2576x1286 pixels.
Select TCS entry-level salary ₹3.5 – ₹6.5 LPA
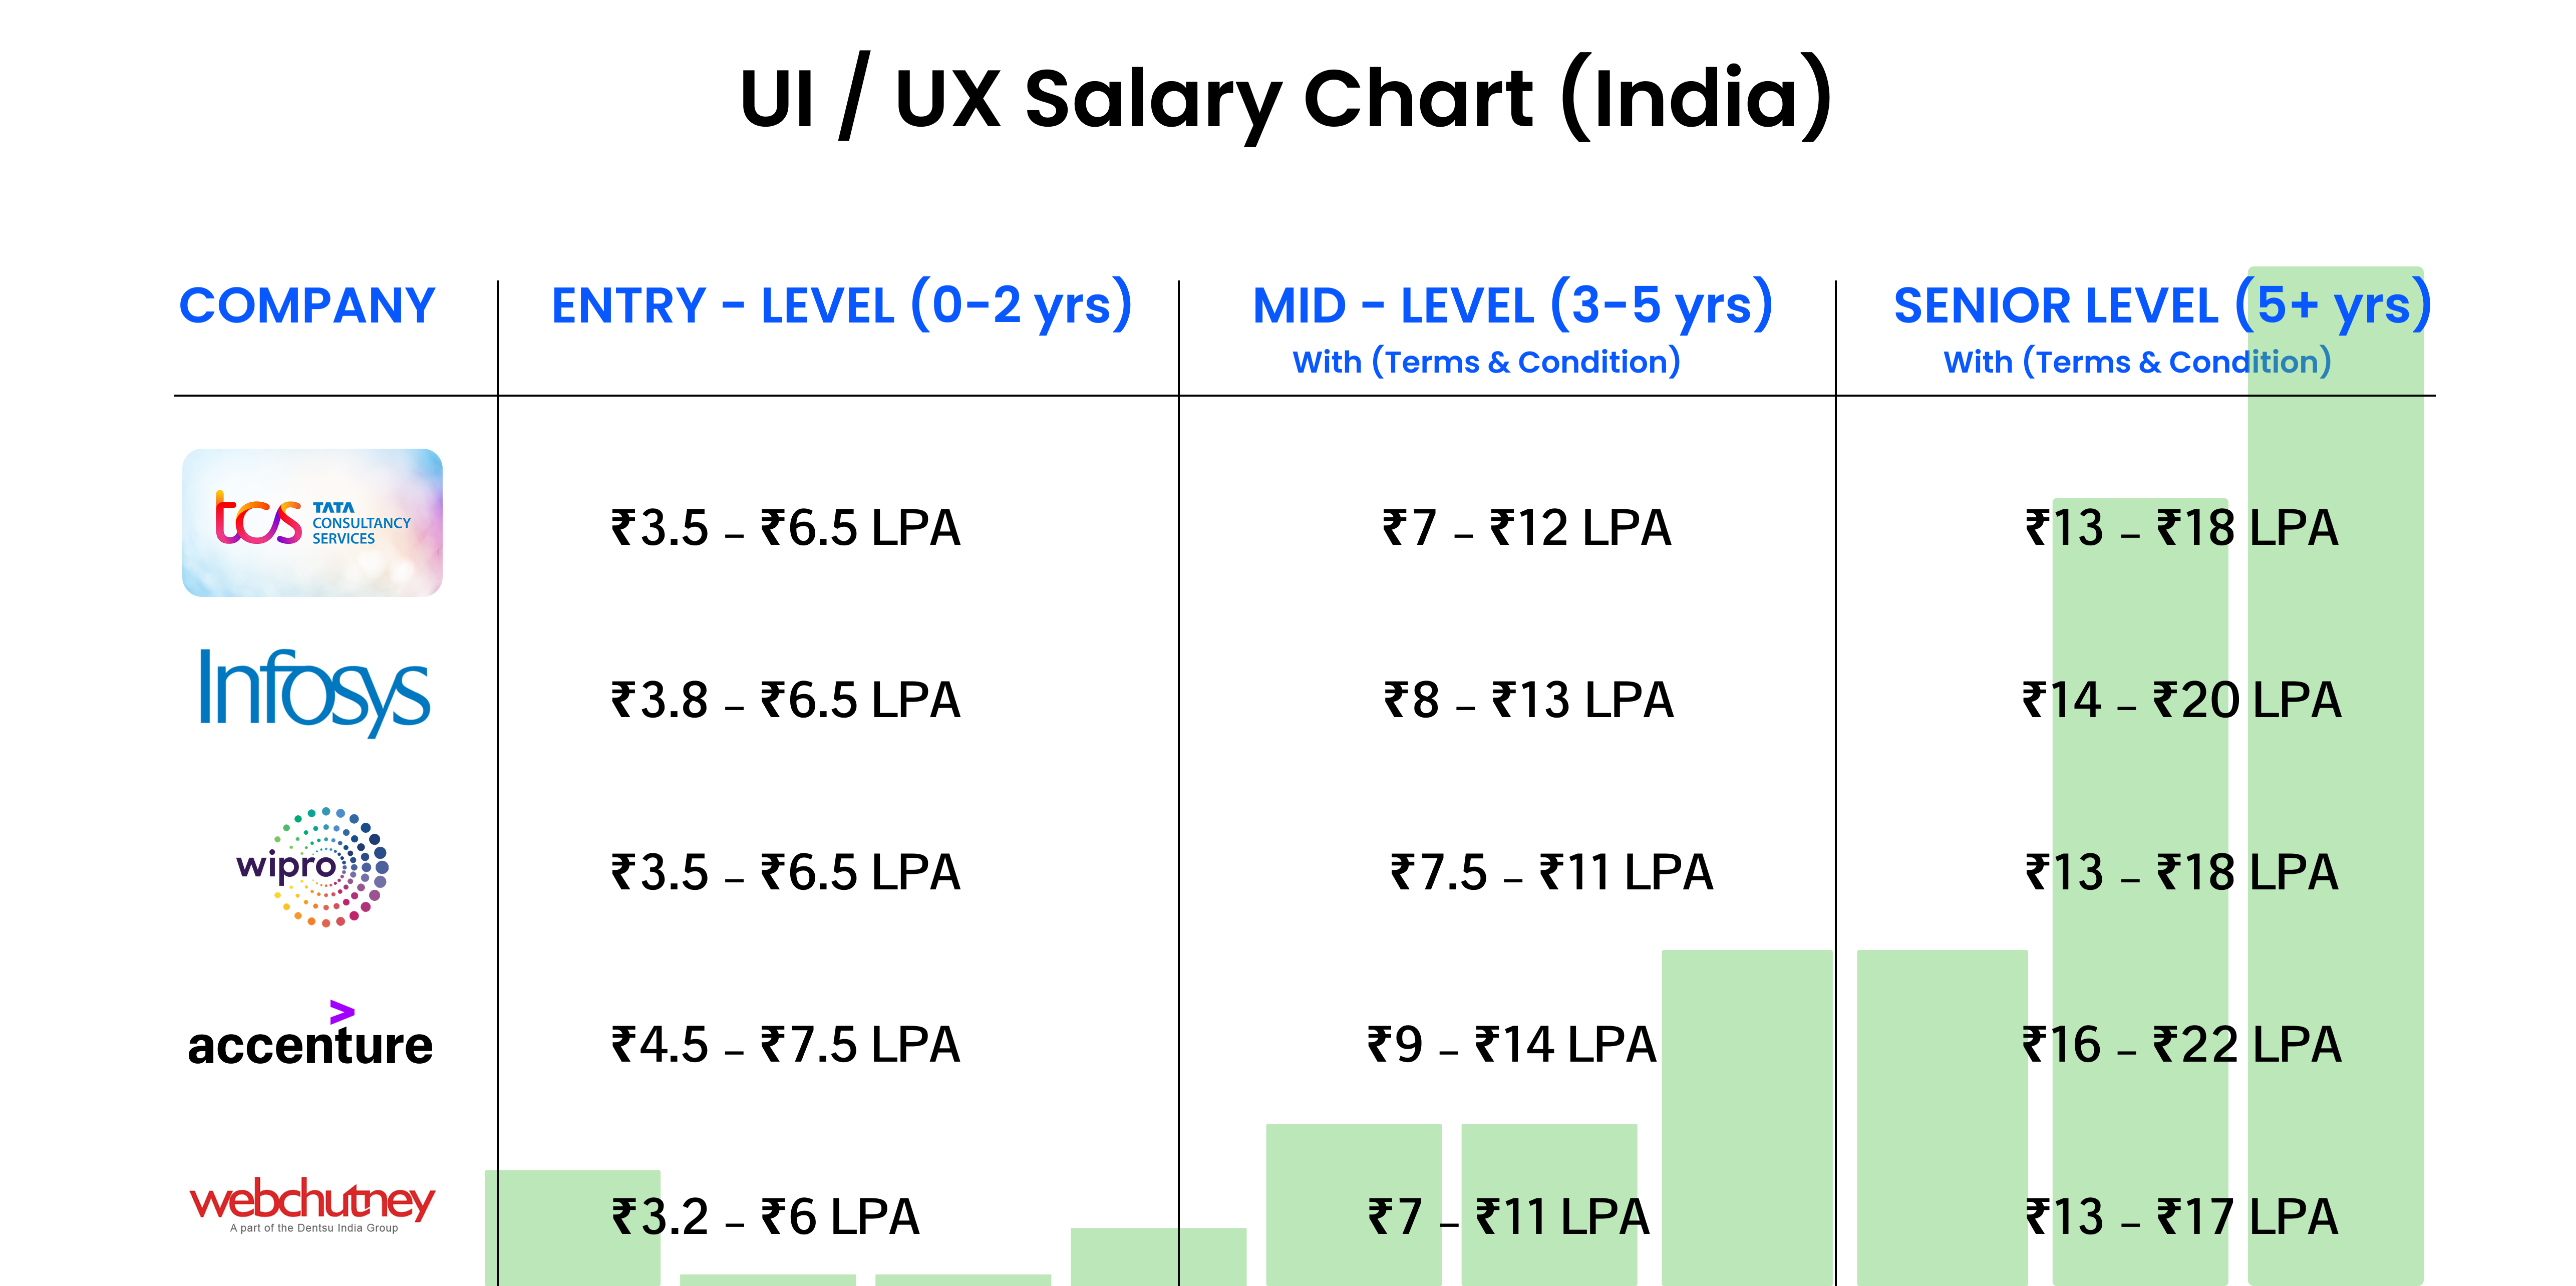(x=786, y=528)
